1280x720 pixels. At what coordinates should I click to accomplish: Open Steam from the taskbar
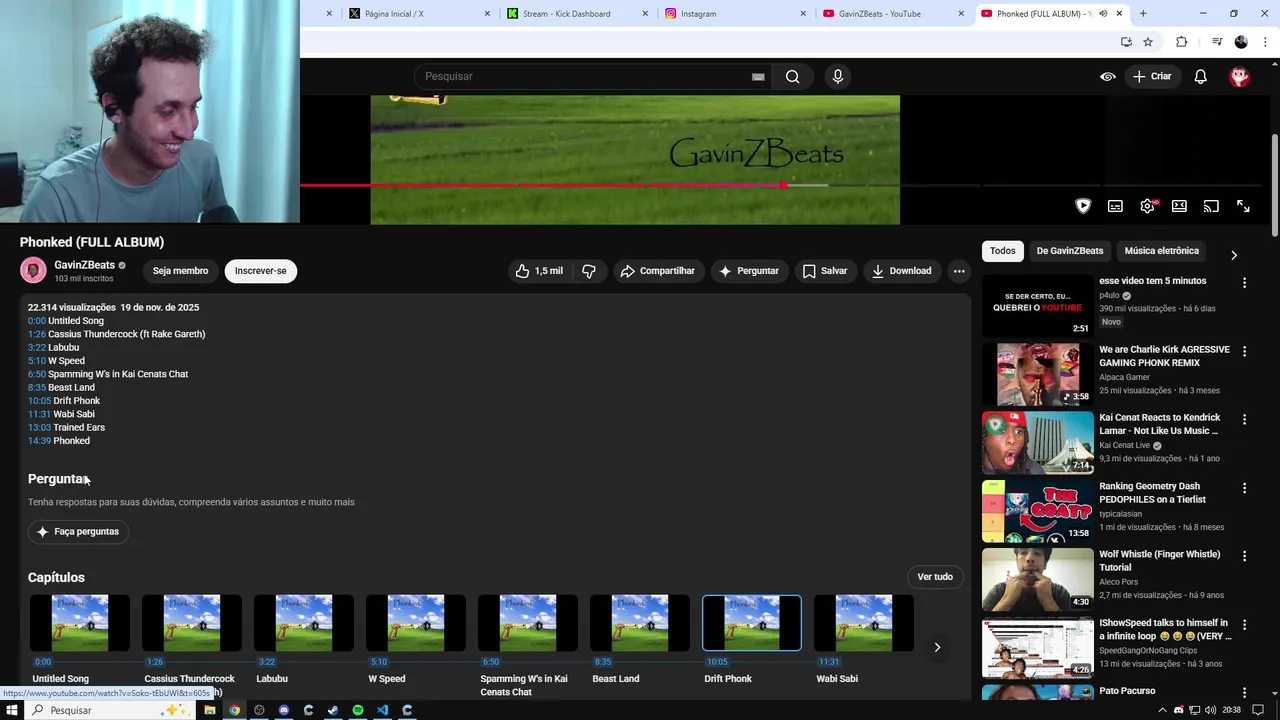333,710
